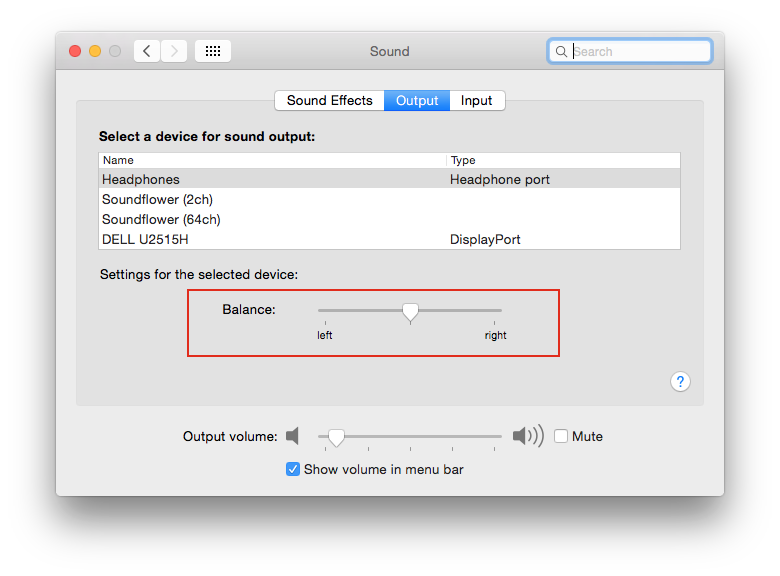This screenshot has width=780, height=576.
Task: Click the magnifying glass search icon
Action: click(x=561, y=51)
